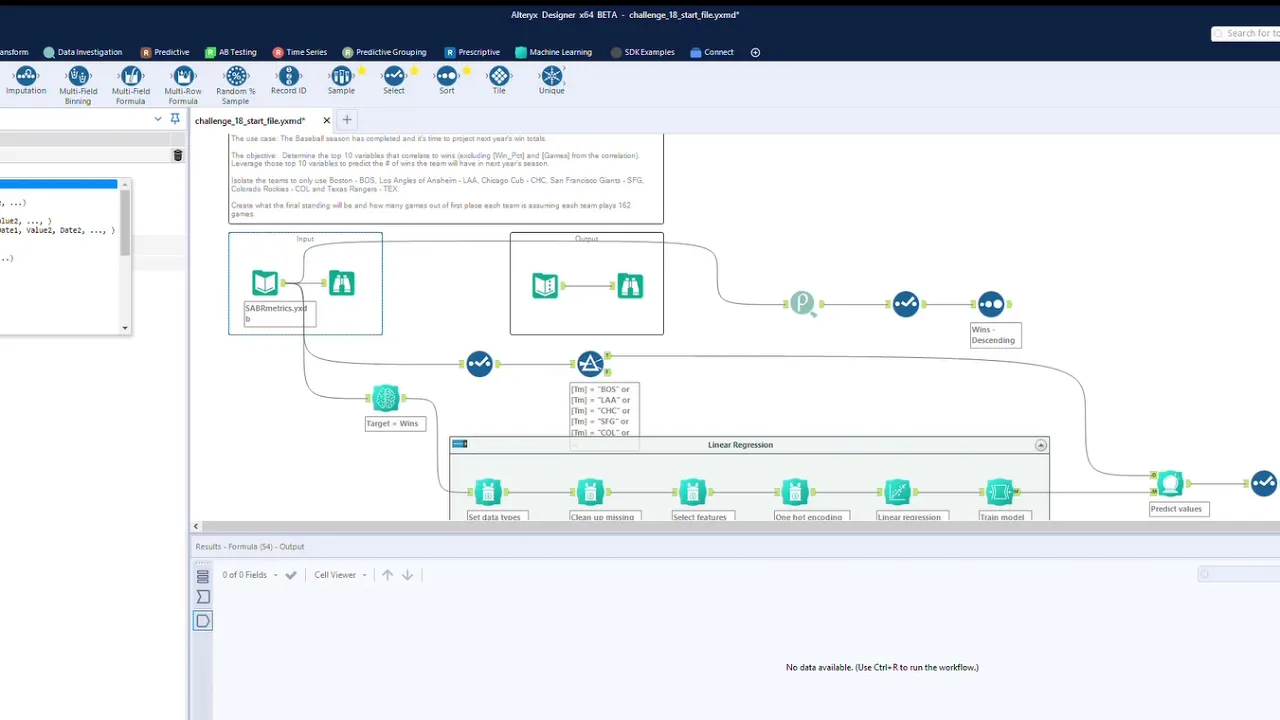This screenshot has width=1280, height=720.
Task: Select the SABRmetrics.yxdb Input Data node
Action: pos(265,283)
